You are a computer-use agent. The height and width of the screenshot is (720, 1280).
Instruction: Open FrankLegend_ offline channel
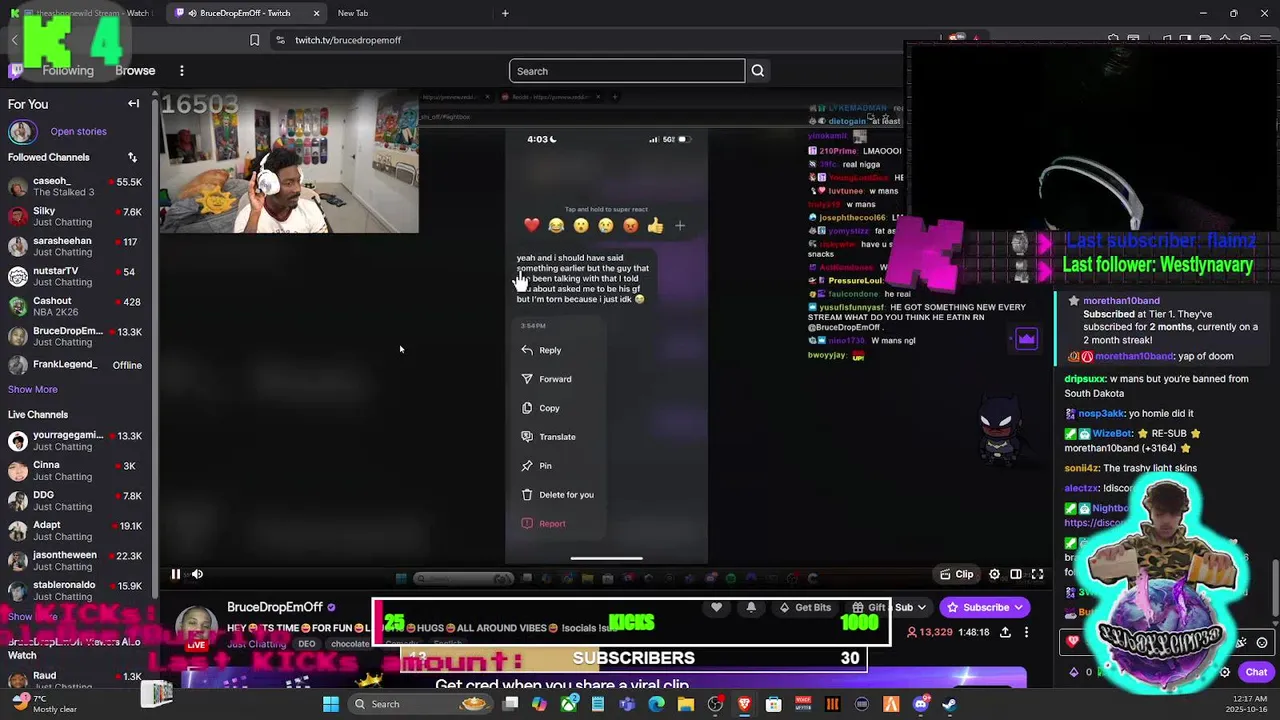75,365
